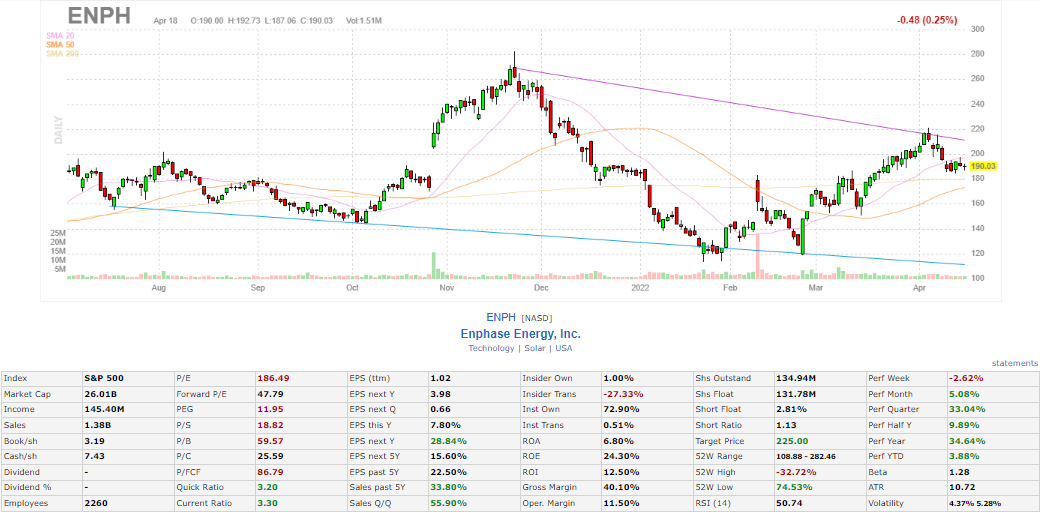The width and height of the screenshot is (1042, 512).
Task: Click the P/E value 186.49
Action: pos(273,378)
